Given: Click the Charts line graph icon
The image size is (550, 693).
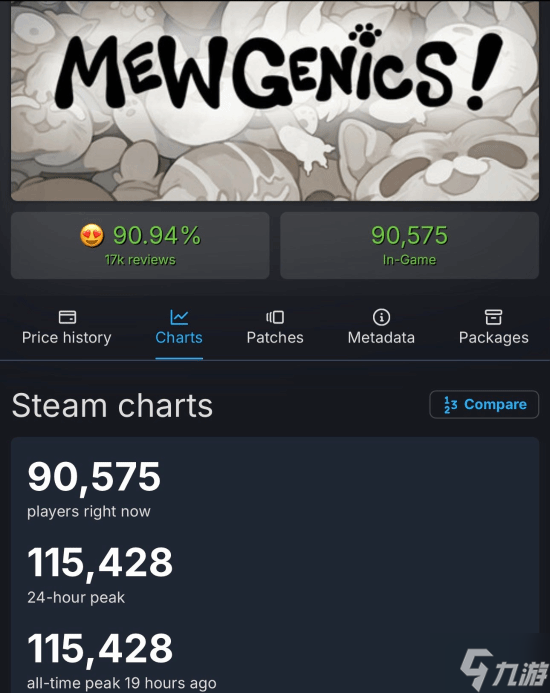Looking at the screenshot, I should [179, 317].
